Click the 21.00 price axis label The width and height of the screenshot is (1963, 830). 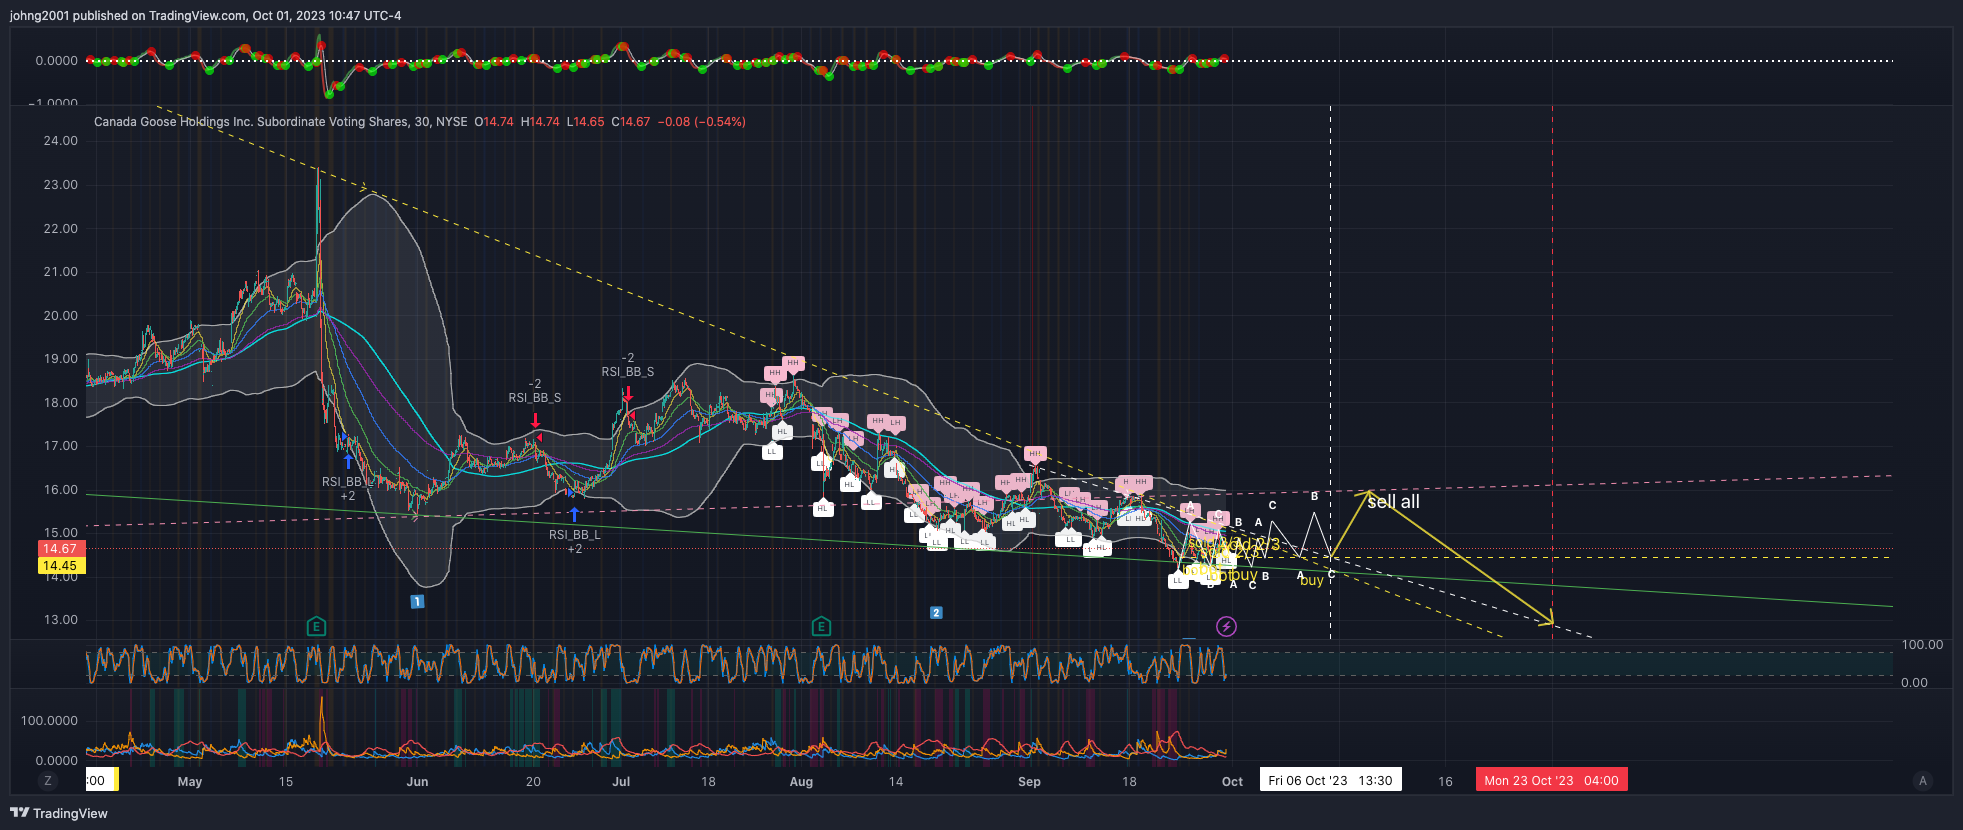61,272
